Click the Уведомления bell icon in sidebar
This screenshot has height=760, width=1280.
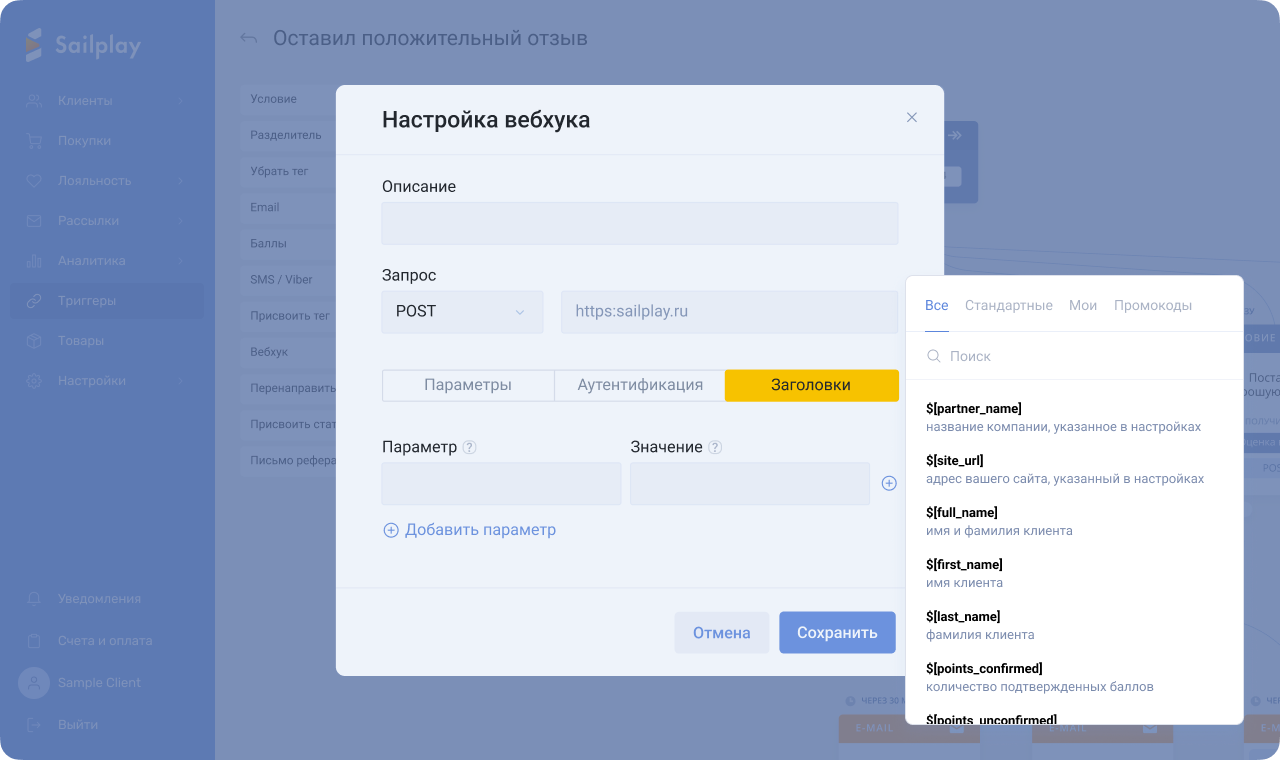coord(34,599)
